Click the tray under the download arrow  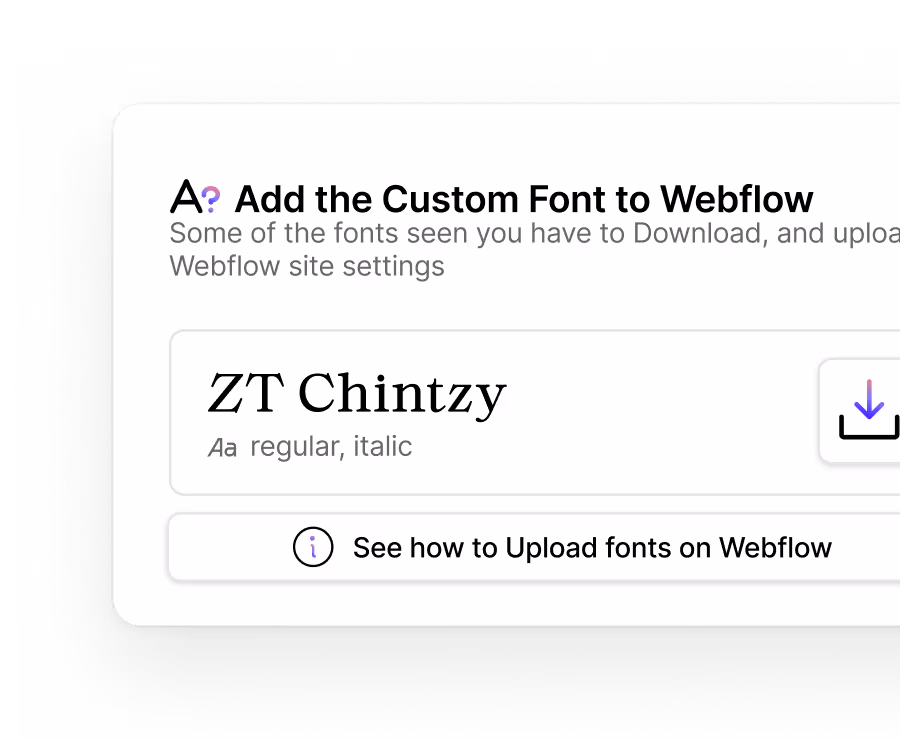click(869, 428)
